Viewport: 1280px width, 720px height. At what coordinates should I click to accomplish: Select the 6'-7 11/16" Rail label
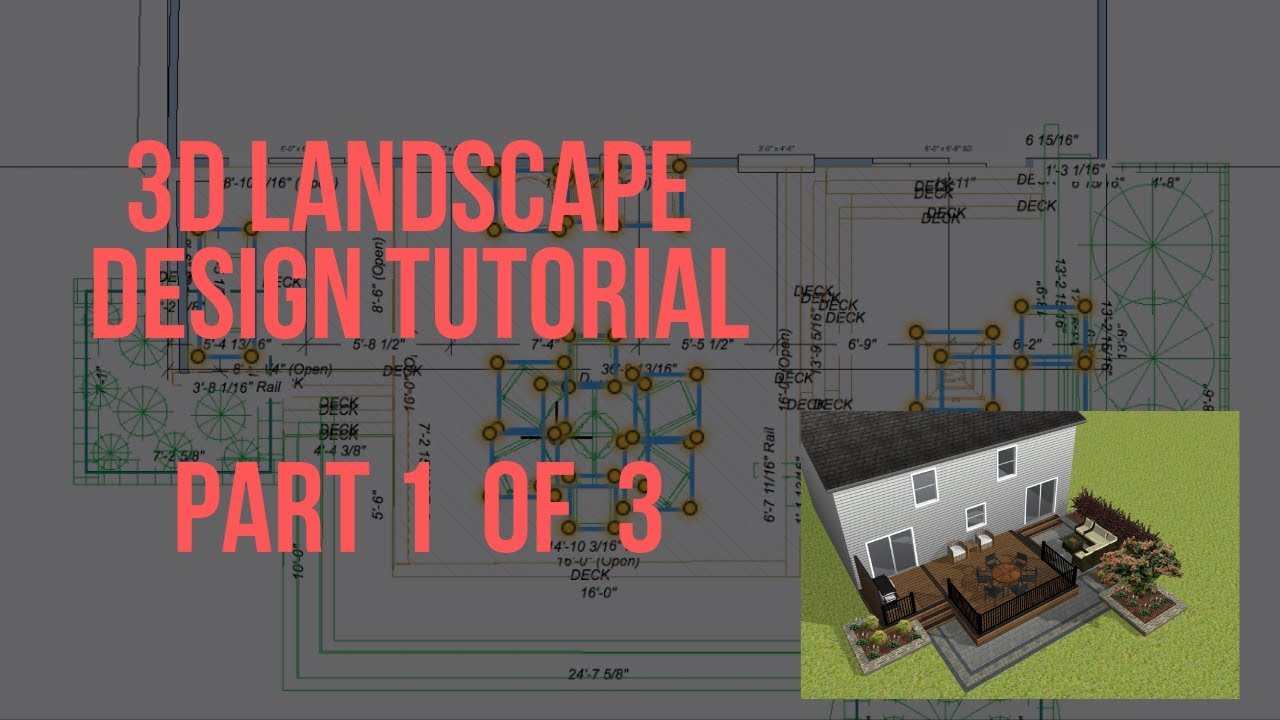(770, 476)
